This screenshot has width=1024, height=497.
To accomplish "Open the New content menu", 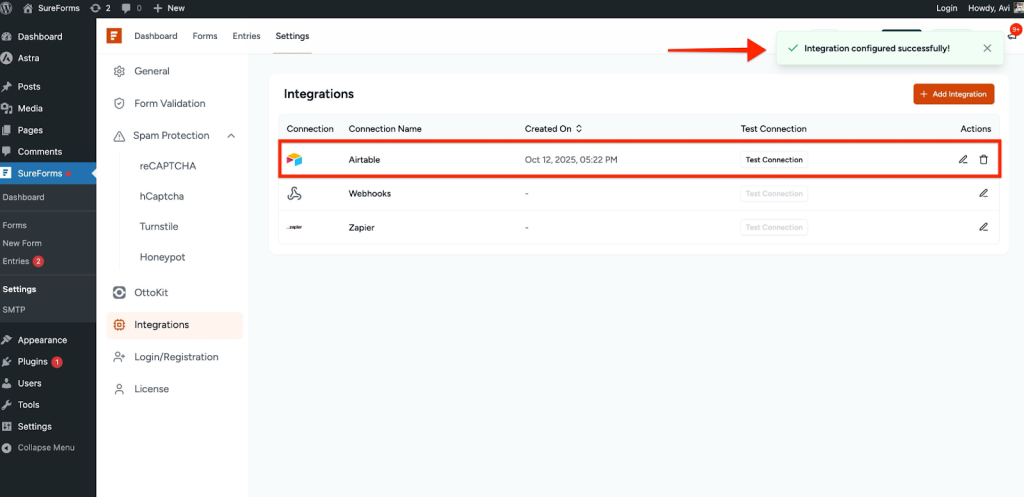I will coord(169,8).
